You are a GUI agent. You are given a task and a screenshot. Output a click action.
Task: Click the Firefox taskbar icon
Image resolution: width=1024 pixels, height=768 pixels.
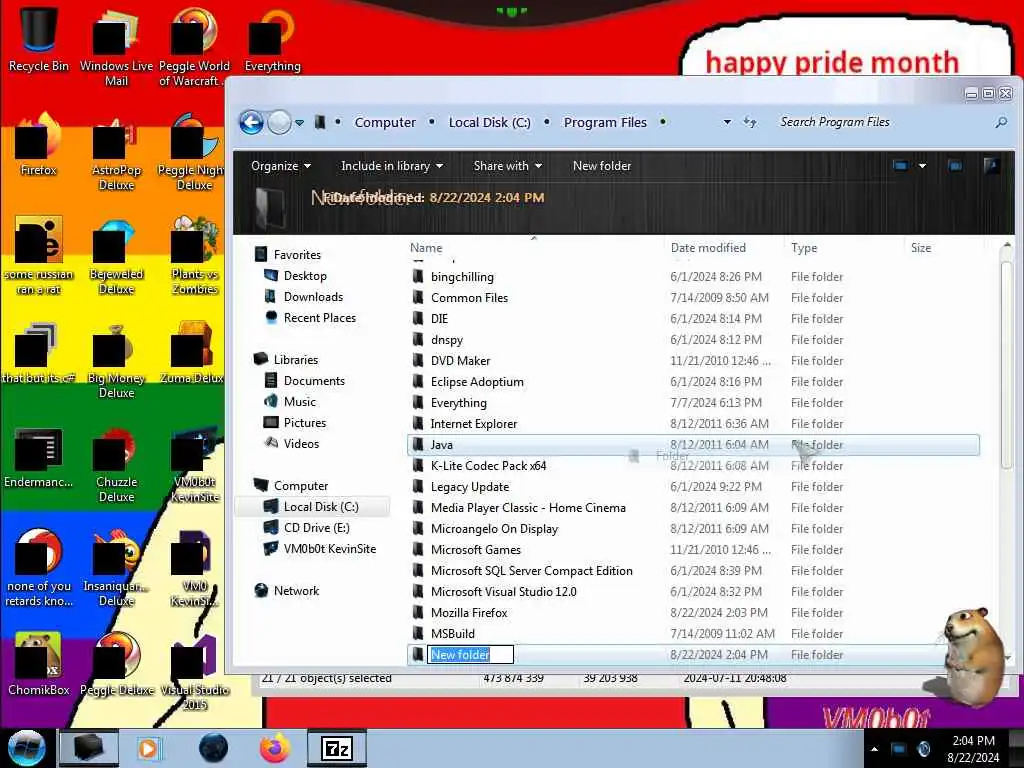[275, 748]
